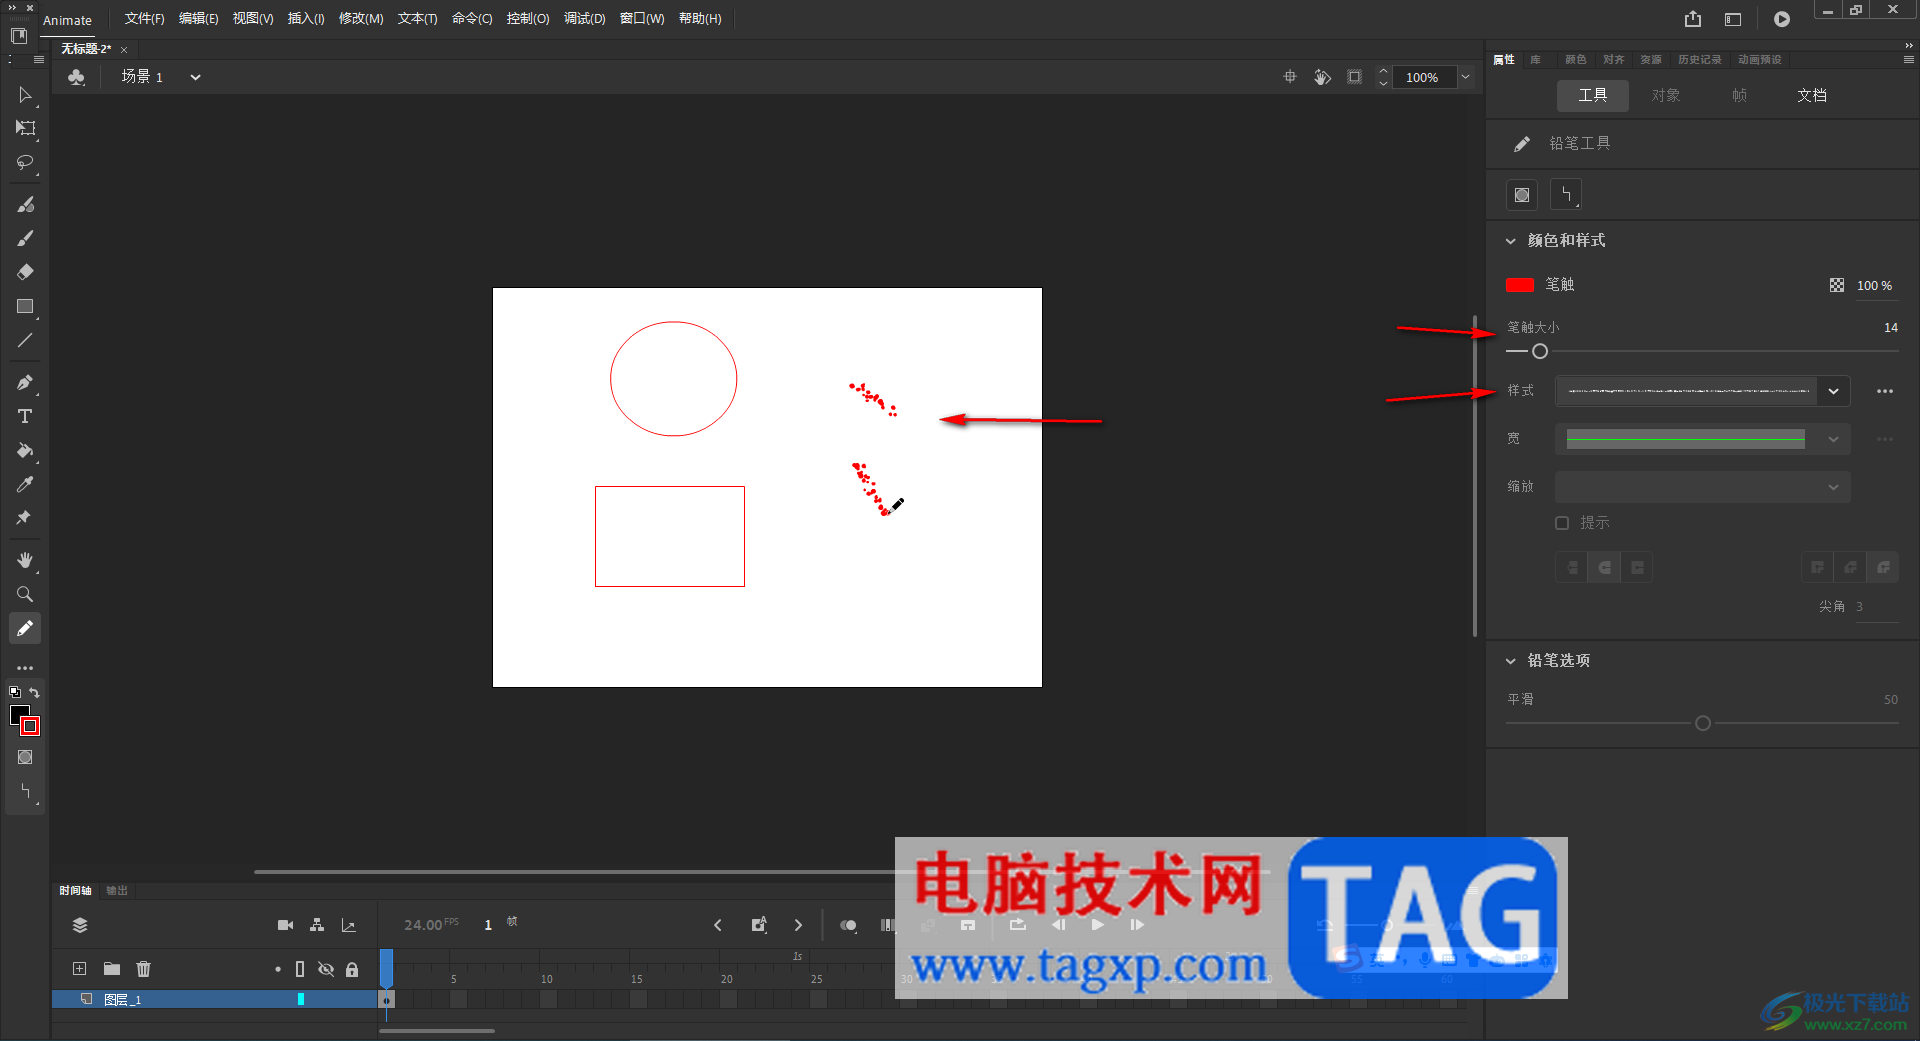Click the Test Movie play button

1782,19
